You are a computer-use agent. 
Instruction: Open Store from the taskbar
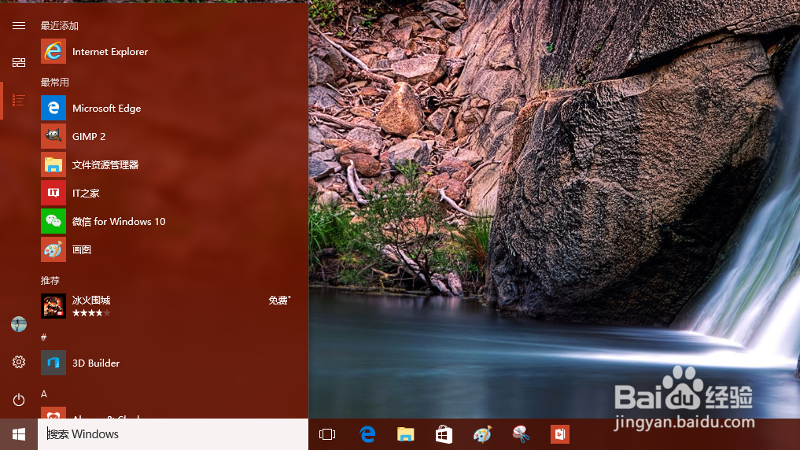point(444,435)
